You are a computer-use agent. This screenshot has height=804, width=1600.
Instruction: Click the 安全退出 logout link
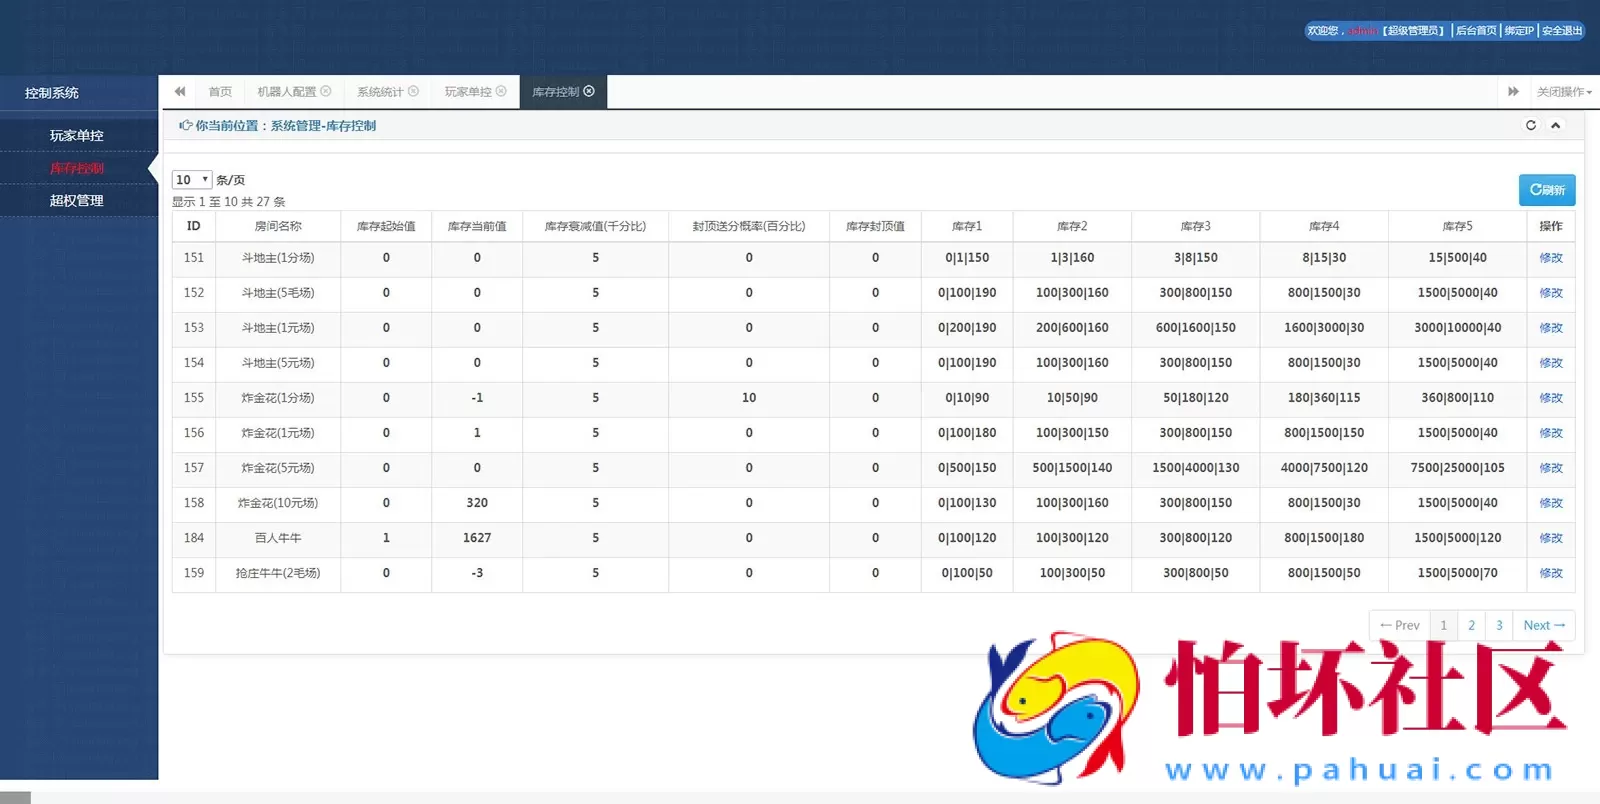tap(1562, 31)
